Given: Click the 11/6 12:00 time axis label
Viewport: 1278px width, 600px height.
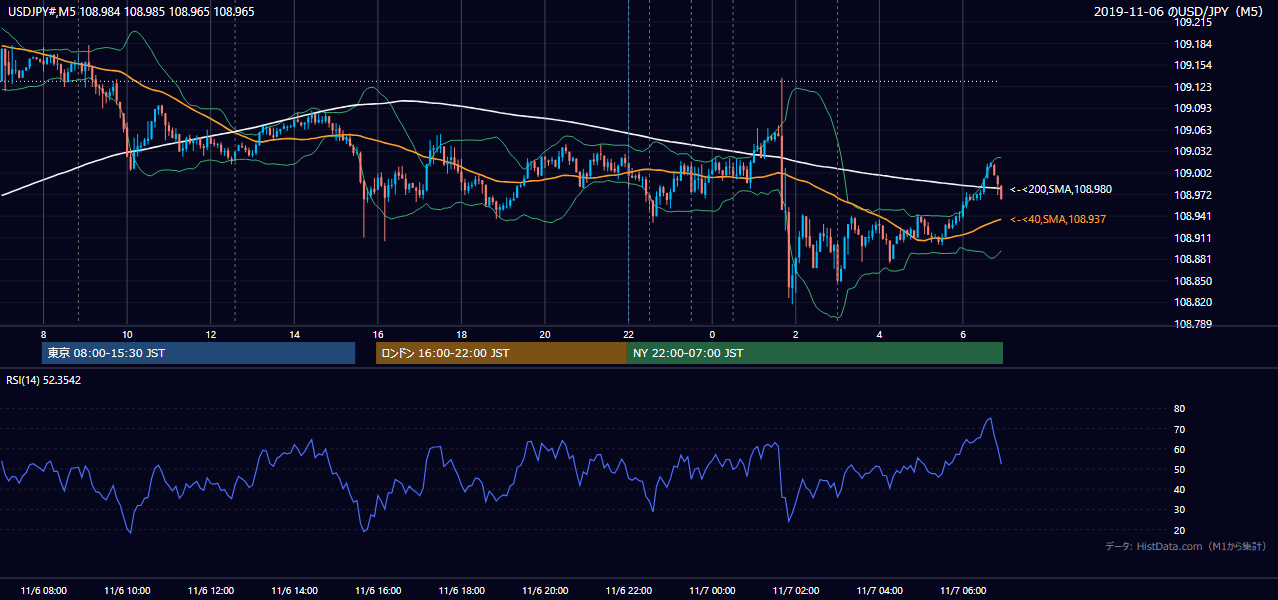Looking at the screenshot, I should click(210, 591).
